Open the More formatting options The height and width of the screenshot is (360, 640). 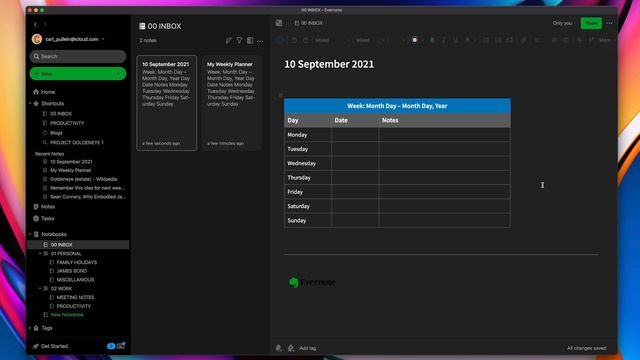click(x=607, y=40)
